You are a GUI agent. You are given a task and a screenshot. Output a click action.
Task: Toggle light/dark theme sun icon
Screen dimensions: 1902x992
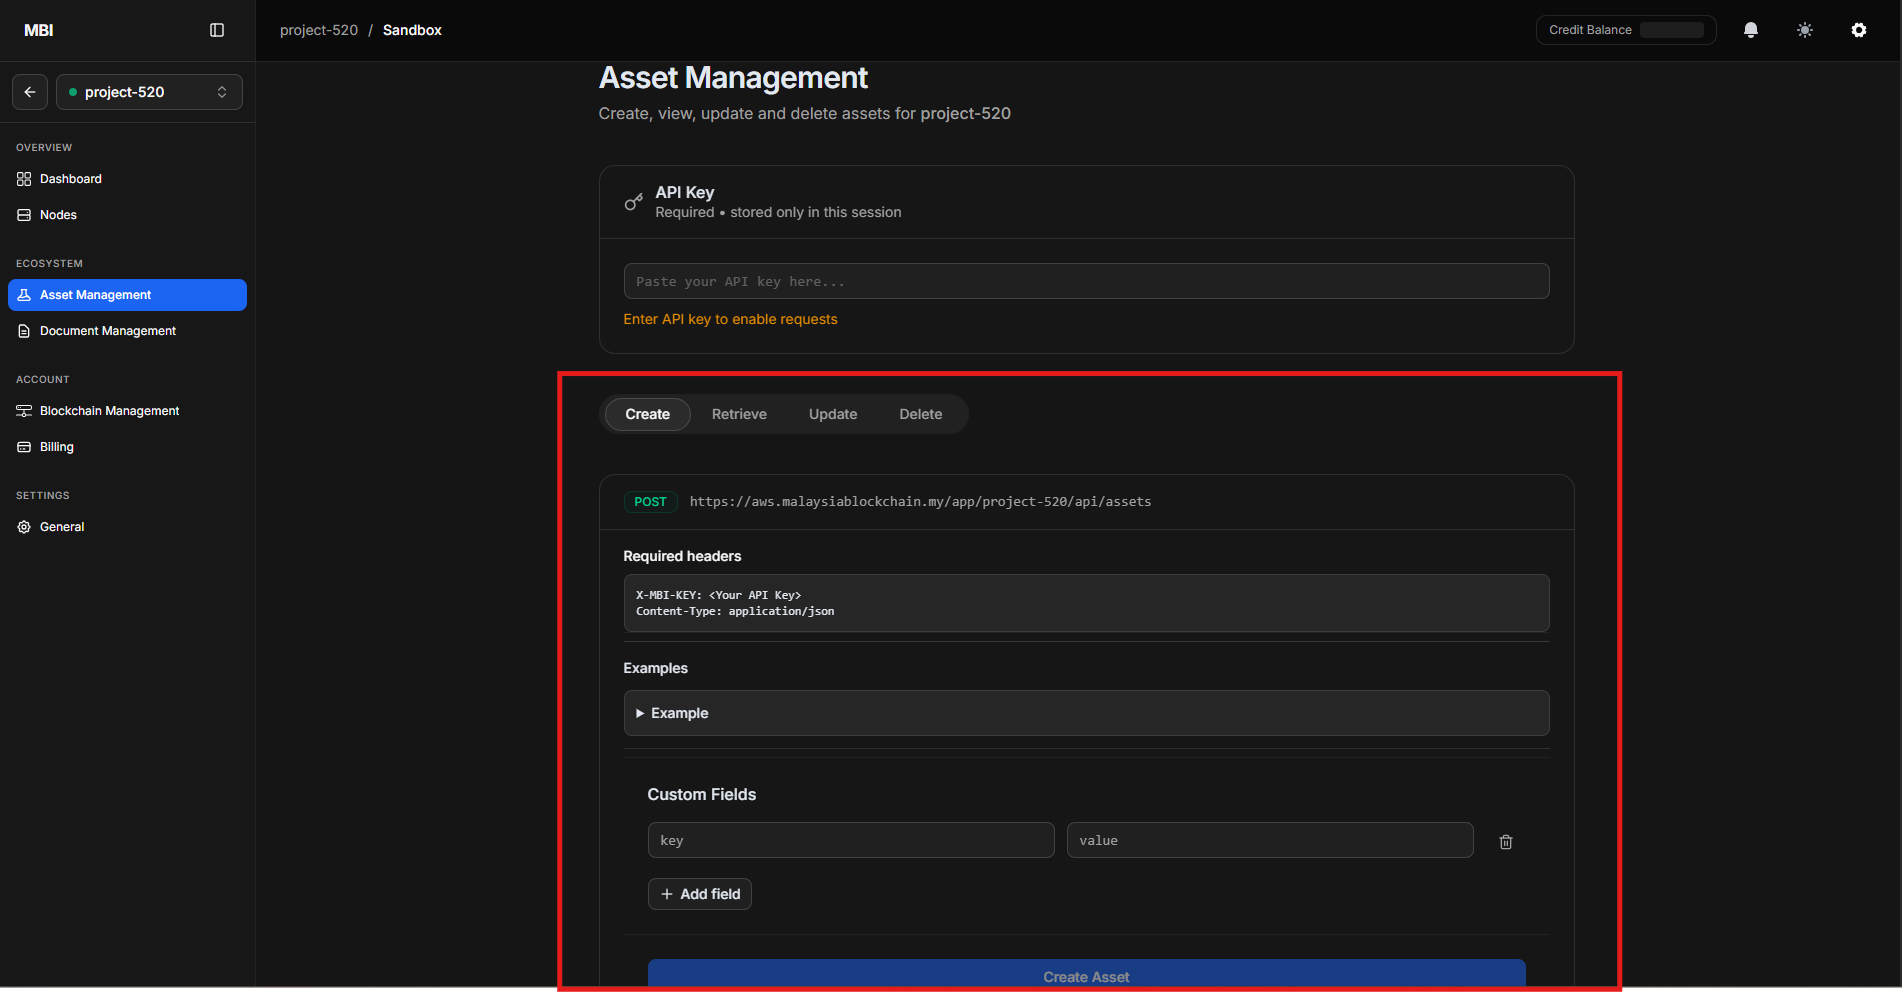tap(1804, 30)
